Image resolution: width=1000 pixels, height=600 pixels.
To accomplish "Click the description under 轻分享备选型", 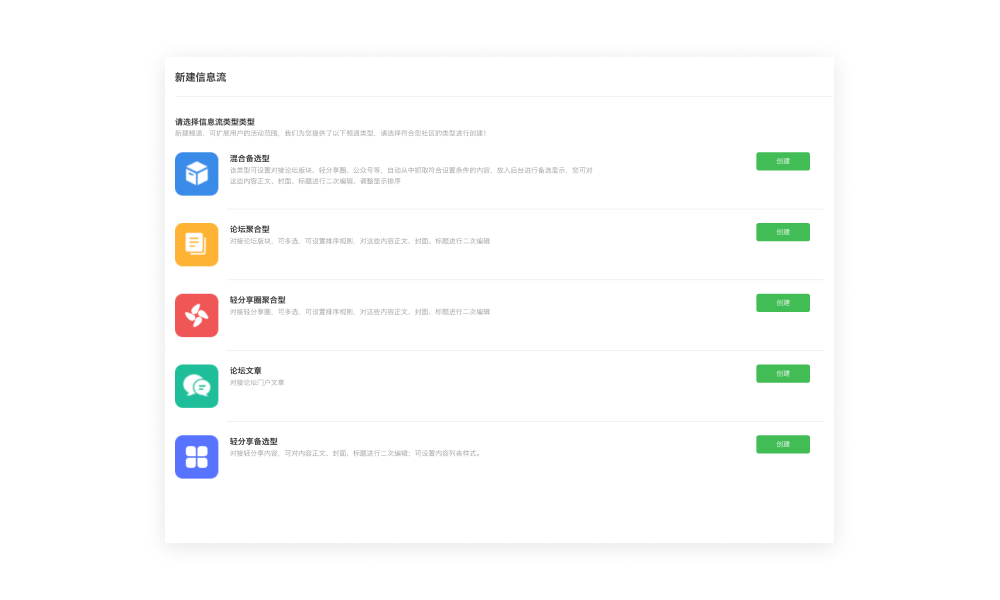I will (x=356, y=453).
